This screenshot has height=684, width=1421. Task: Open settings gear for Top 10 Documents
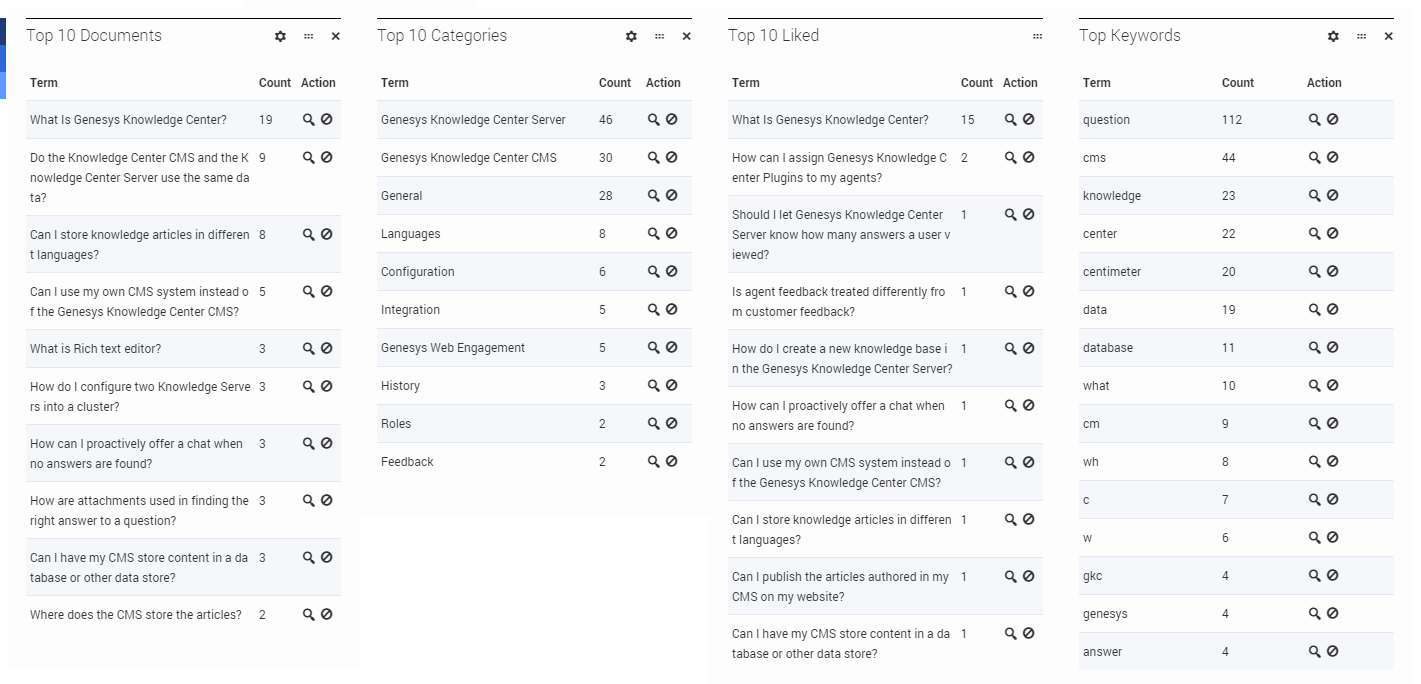pos(280,36)
